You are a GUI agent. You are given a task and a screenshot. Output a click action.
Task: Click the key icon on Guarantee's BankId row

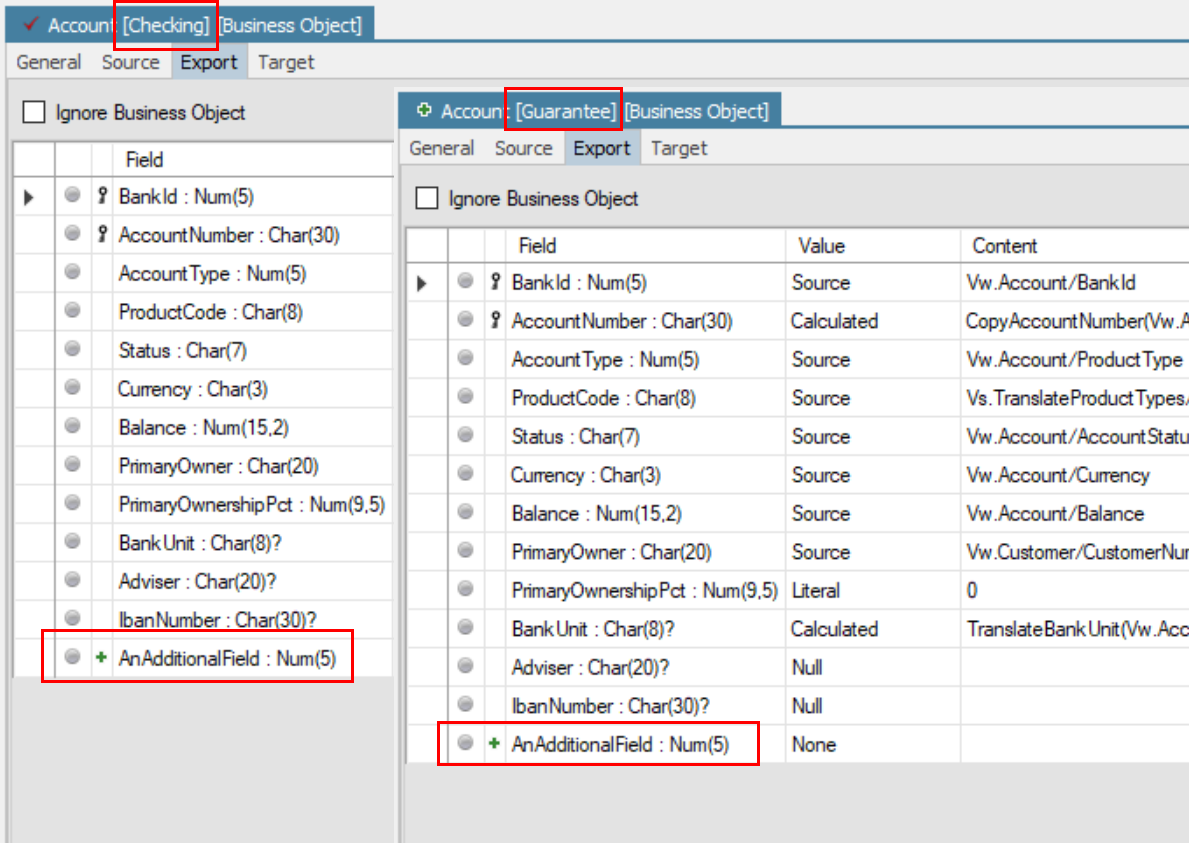point(494,282)
